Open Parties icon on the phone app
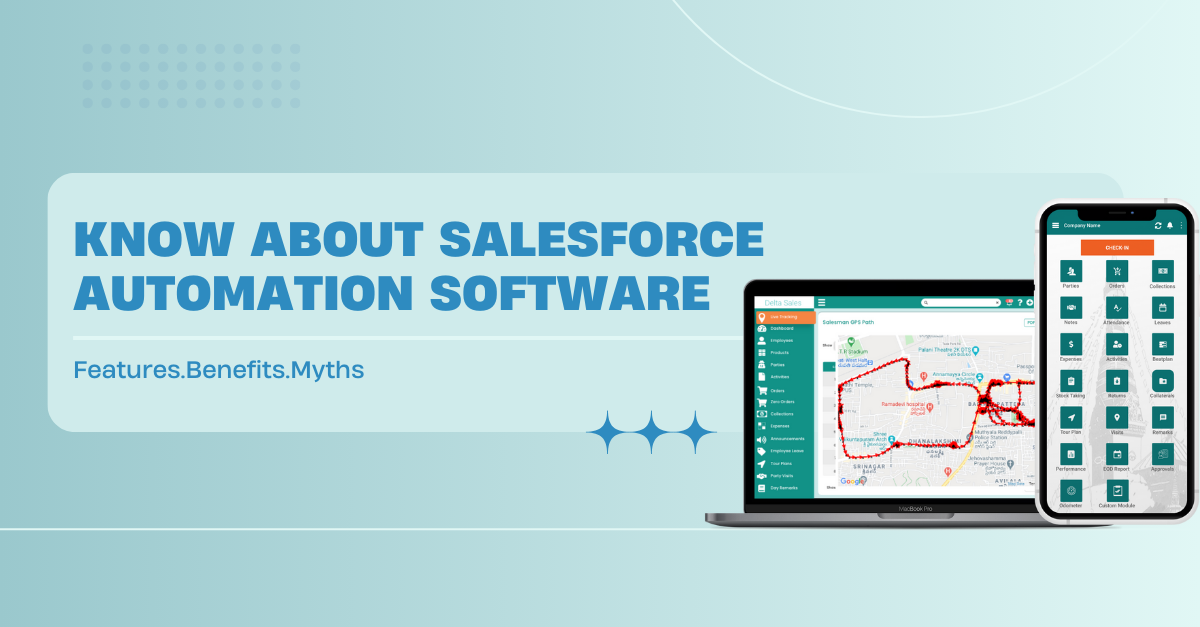The width and height of the screenshot is (1200, 627). [1071, 270]
